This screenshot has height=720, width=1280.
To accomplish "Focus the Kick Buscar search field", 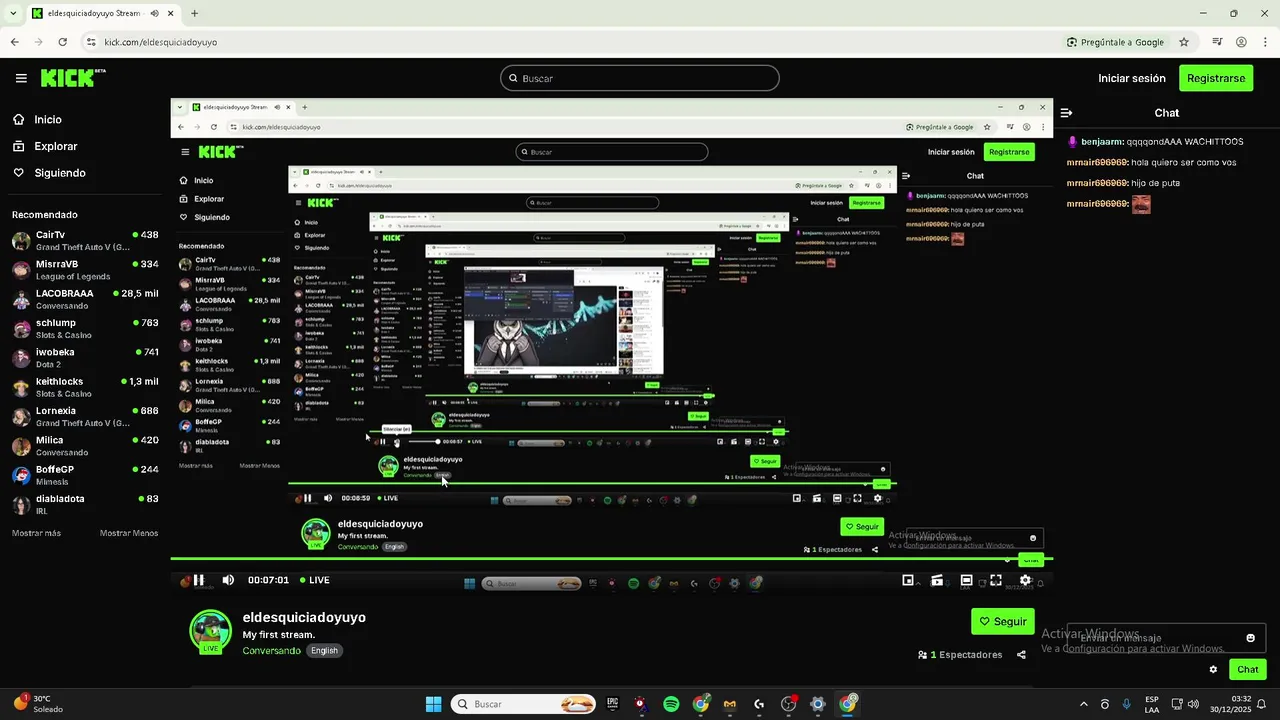I will tap(640, 78).
